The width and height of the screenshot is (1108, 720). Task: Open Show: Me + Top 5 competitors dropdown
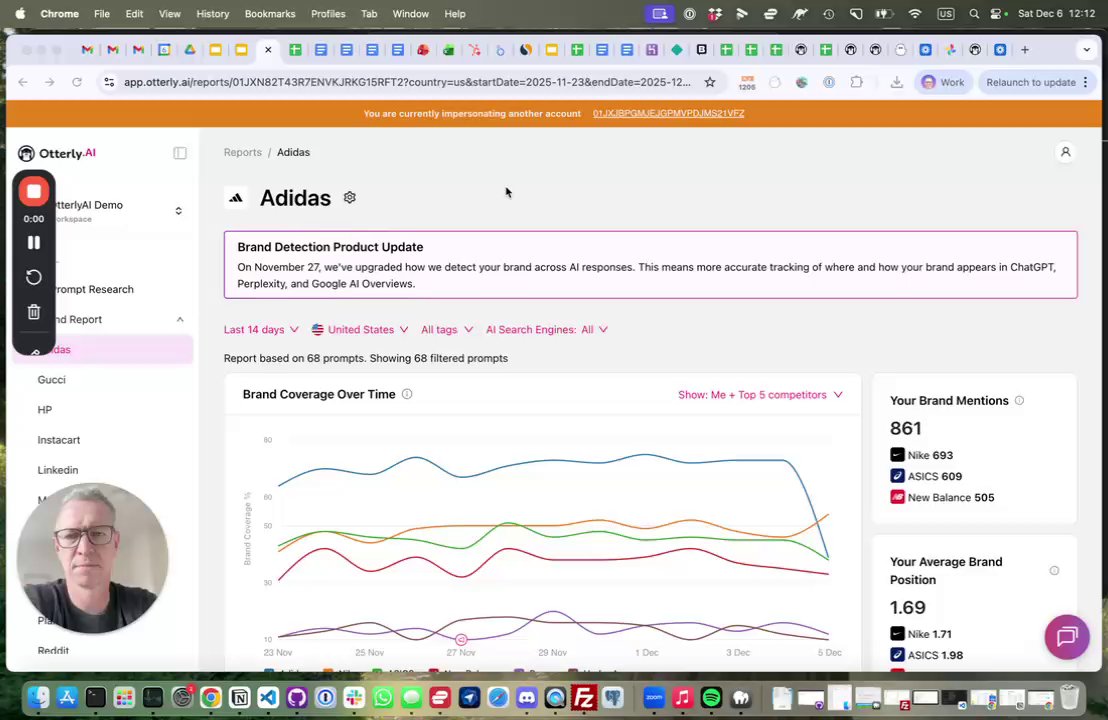tap(760, 395)
